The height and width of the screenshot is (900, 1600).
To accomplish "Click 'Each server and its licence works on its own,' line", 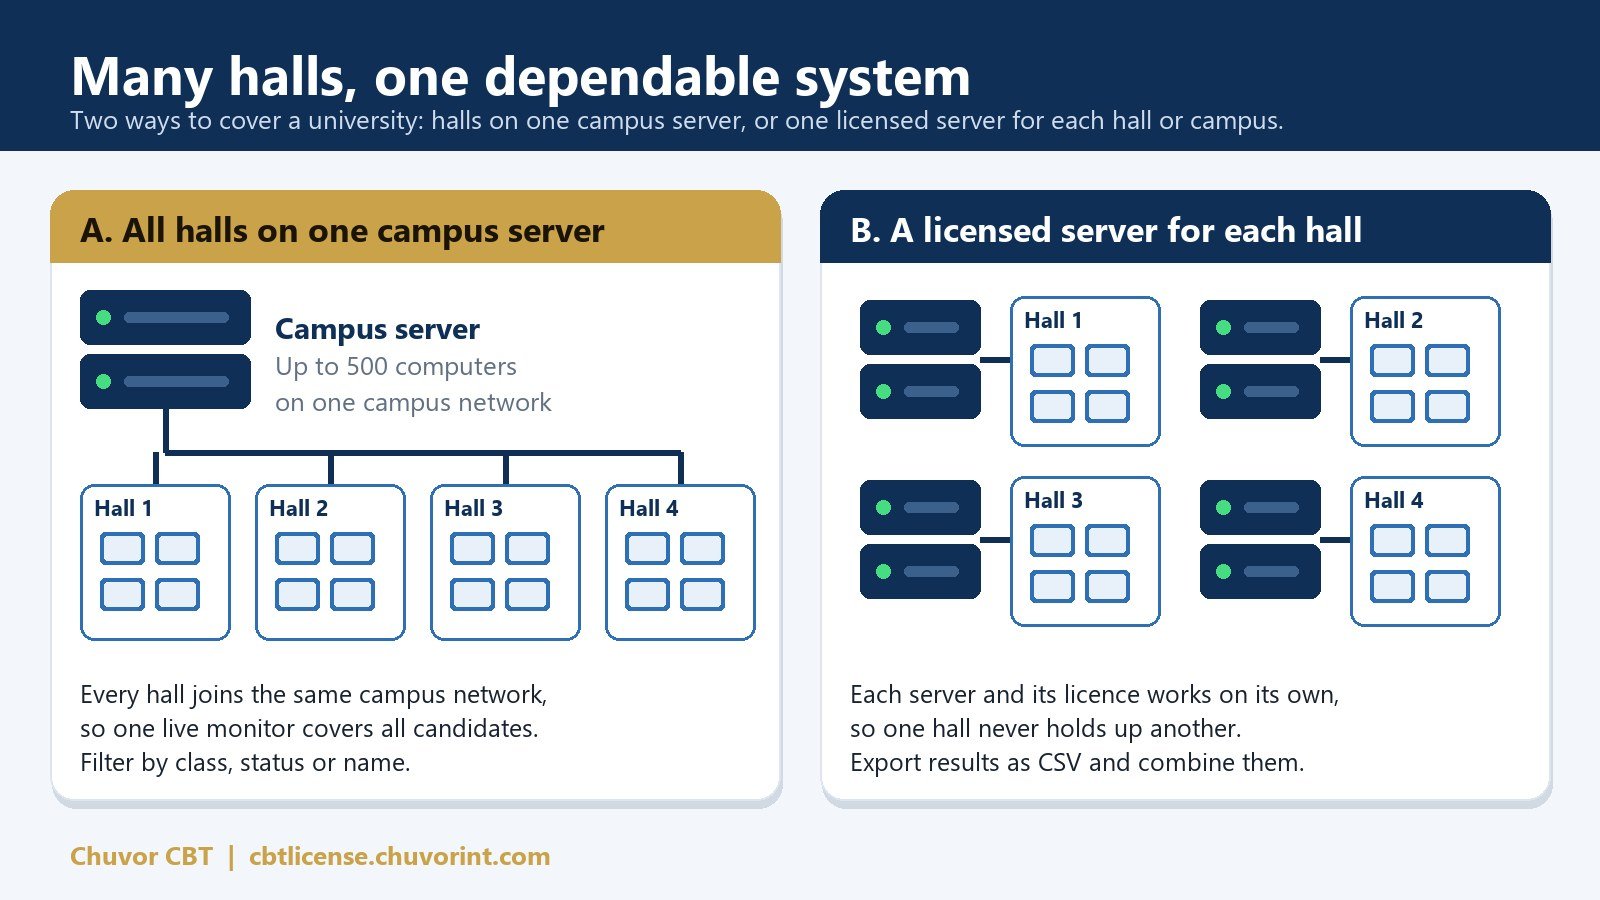I will 1094,695.
